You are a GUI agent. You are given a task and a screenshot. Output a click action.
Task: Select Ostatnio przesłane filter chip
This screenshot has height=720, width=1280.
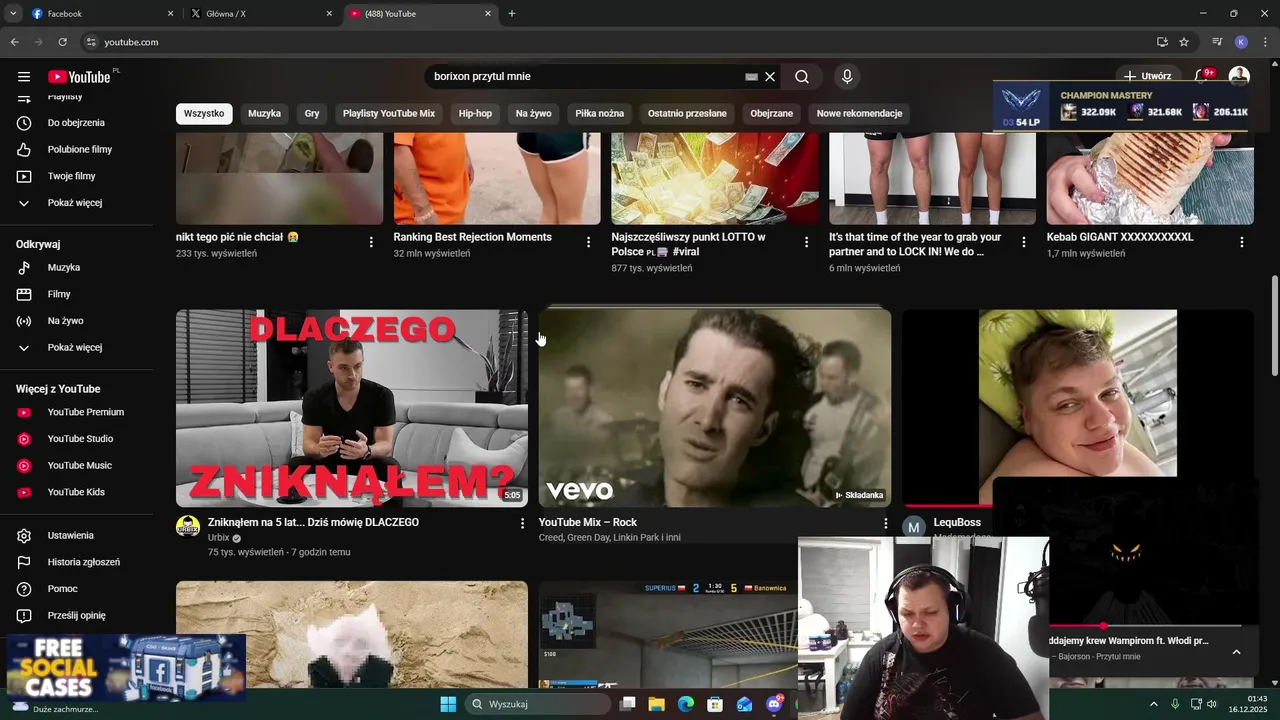[687, 113]
